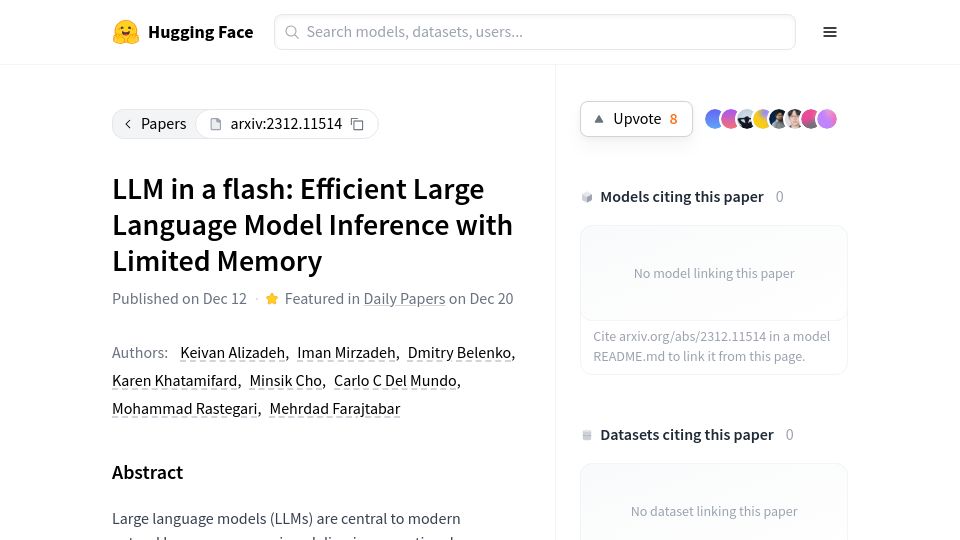The width and height of the screenshot is (960, 540).
Task: Open the arxiv:2312.11514 link
Action: (x=286, y=124)
